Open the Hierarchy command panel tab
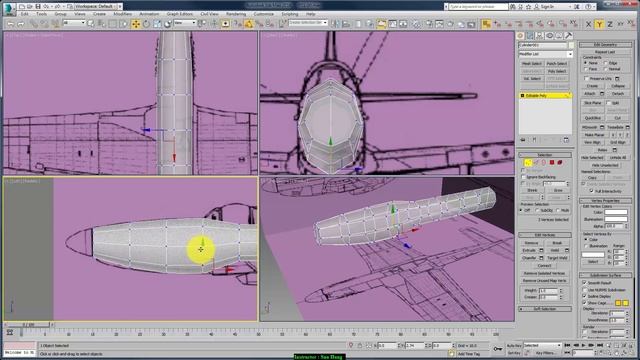This screenshot has height=360, width=640. (x=540, y=36)
